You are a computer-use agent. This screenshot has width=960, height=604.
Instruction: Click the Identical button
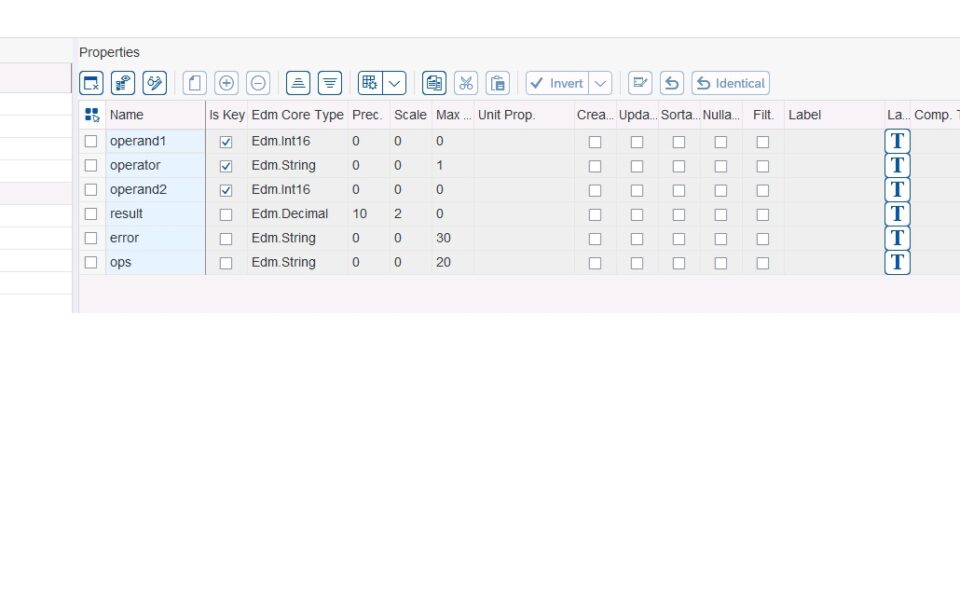[x=731, y=83]
